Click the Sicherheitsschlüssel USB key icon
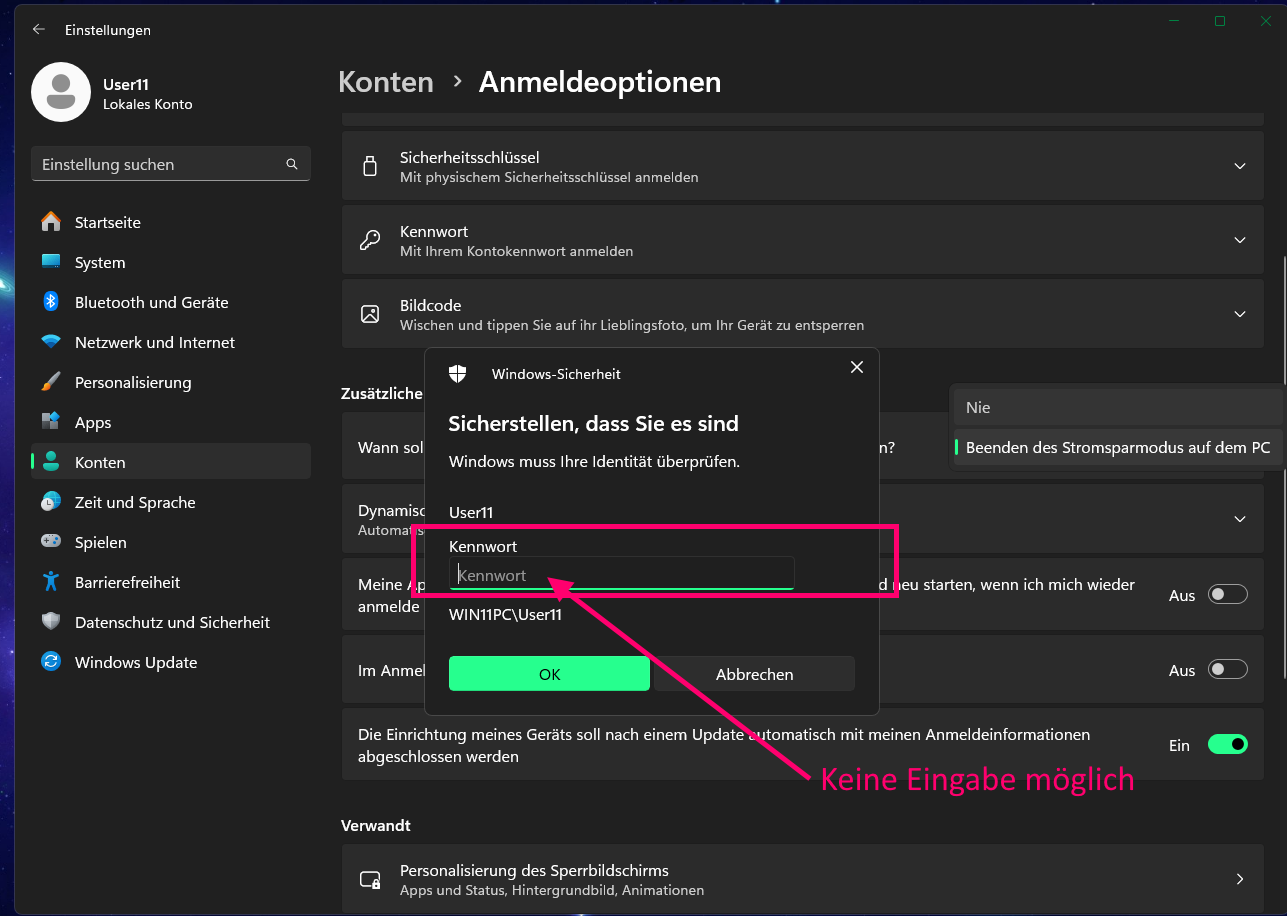The width and height of the screenshot is (1287, 916). (x=370, y=166)
